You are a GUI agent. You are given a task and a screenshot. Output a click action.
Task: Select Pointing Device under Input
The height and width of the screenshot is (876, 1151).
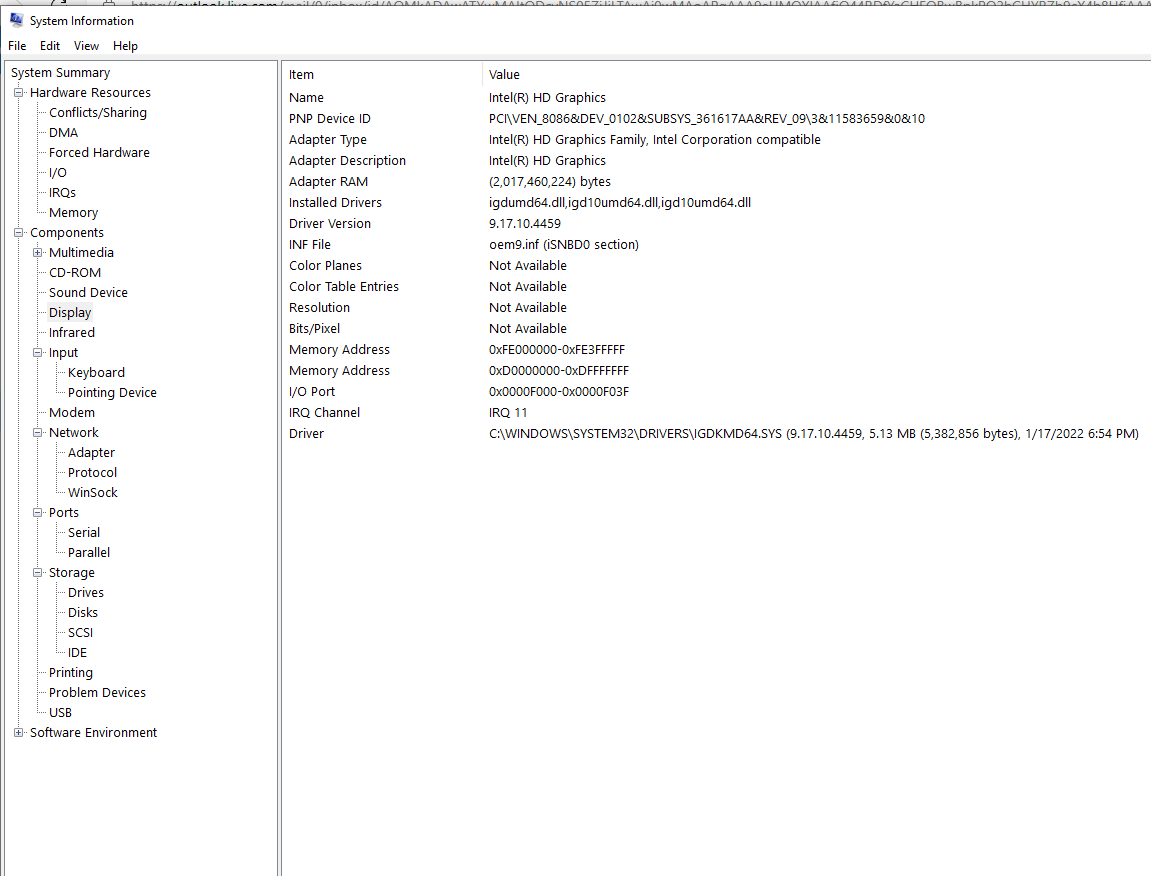[x=112, y=393]
